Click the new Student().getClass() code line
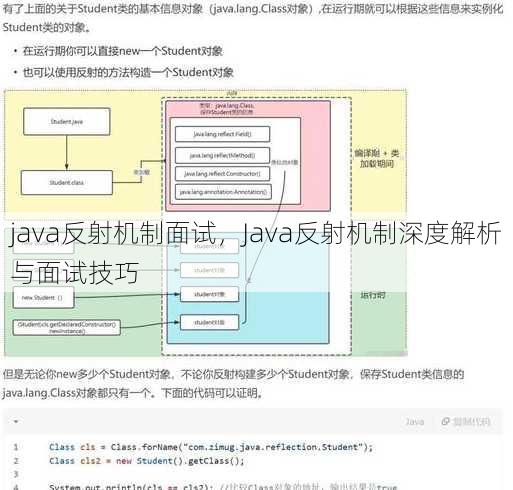 (147, 461)
